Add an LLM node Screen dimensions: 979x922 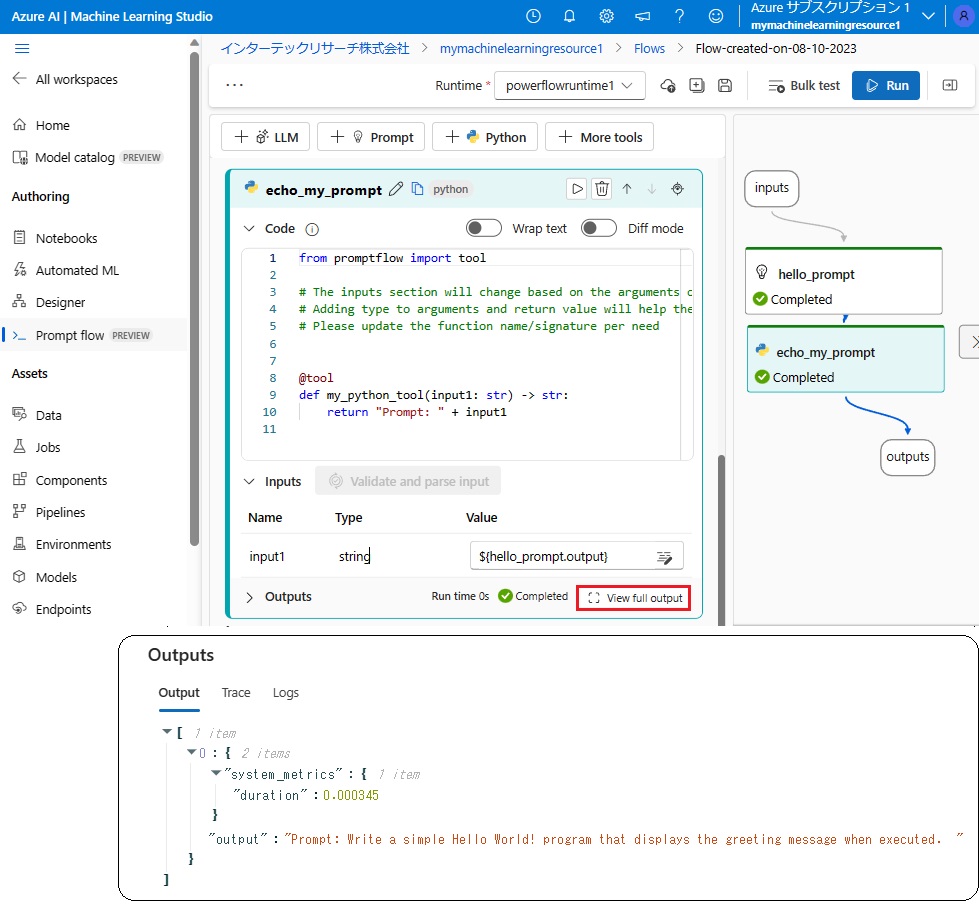click(266, 137)
